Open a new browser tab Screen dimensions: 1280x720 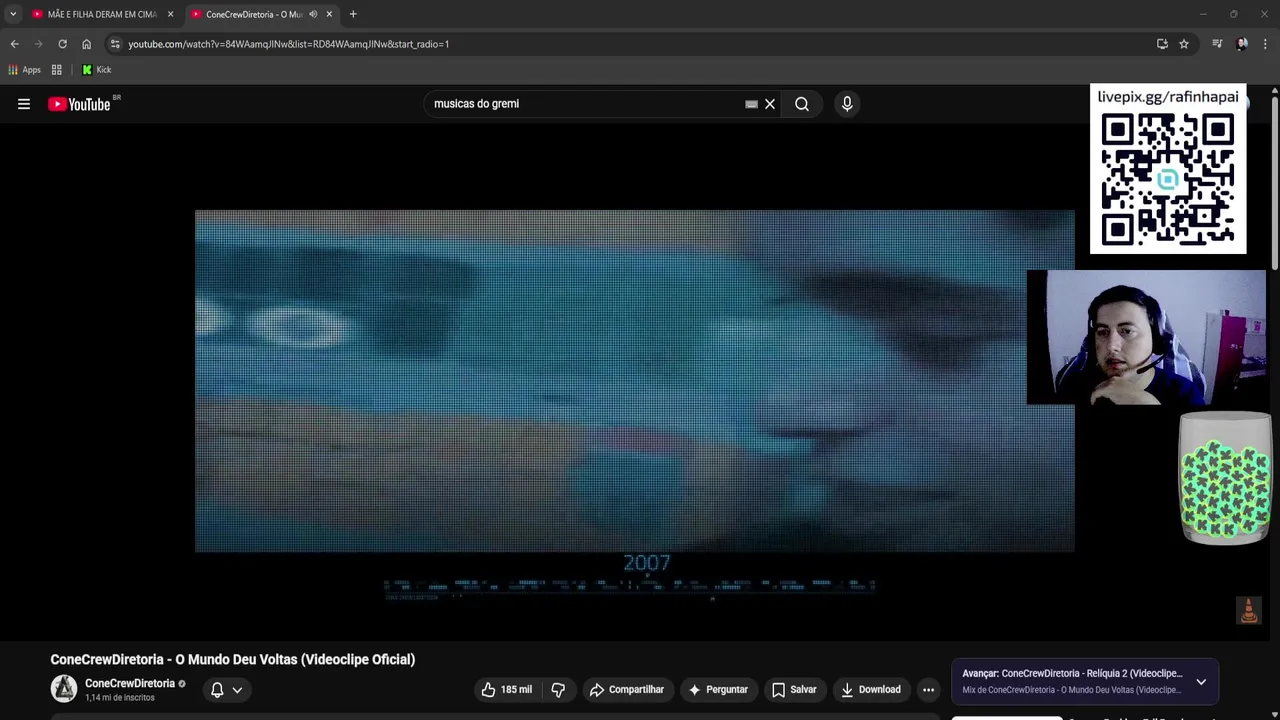coord(353,14)
